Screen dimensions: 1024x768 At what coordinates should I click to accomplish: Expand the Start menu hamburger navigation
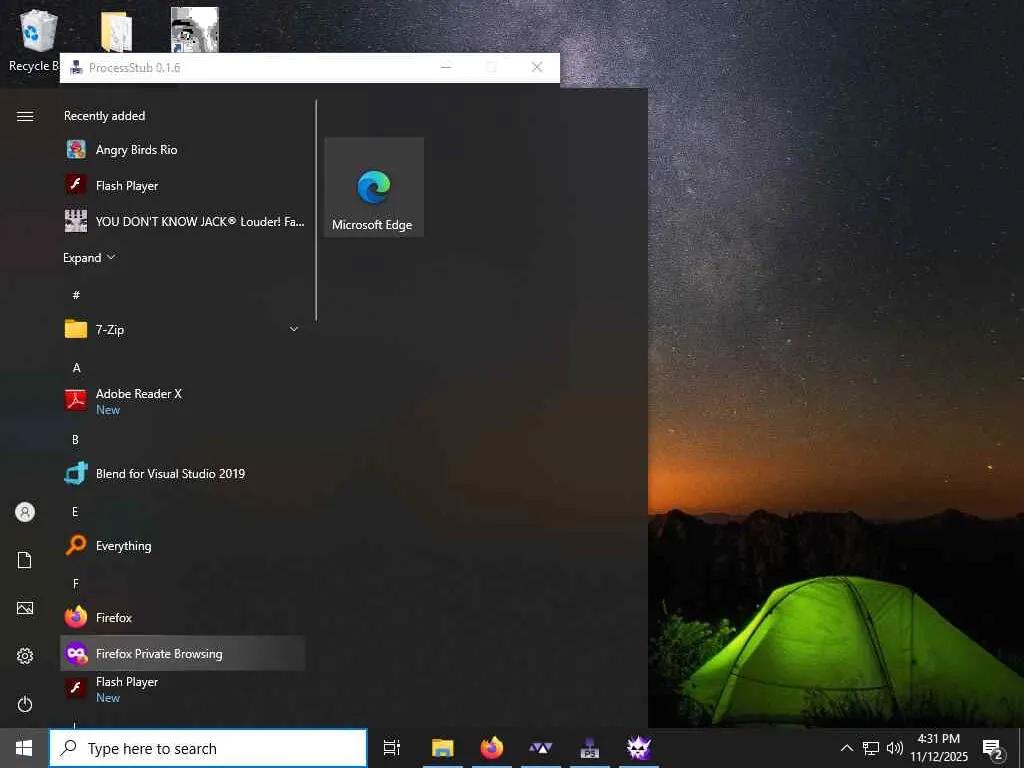coord(25,116)
